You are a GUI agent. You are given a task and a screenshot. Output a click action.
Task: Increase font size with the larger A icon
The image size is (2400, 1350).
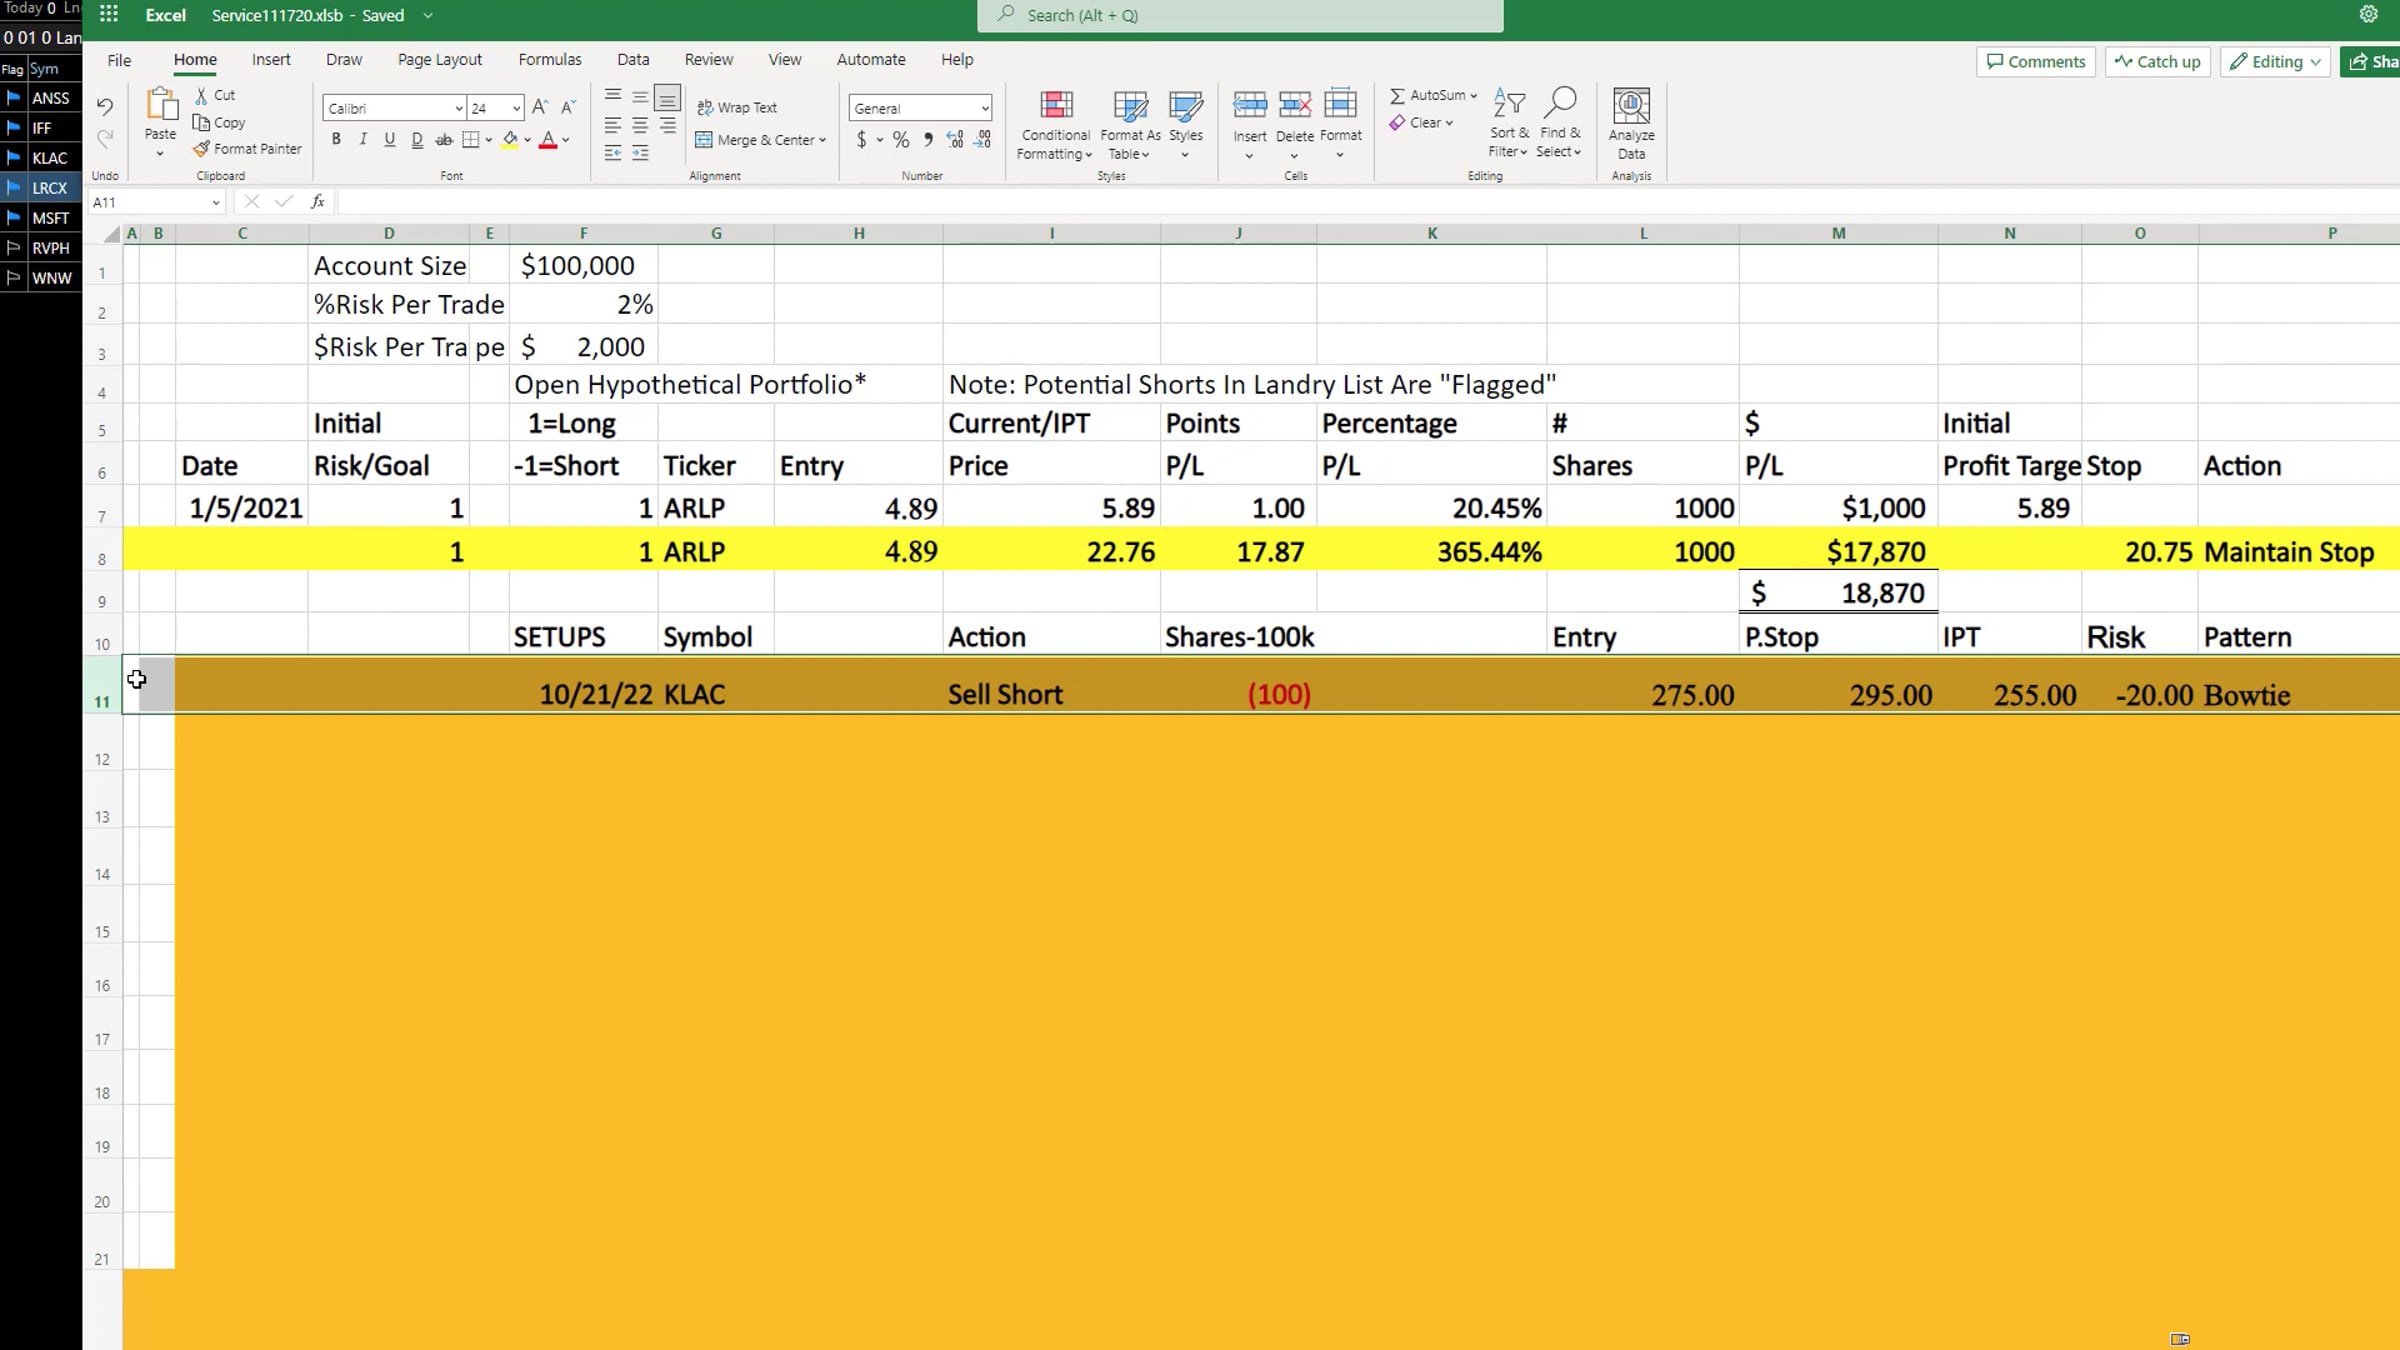click(x=540, y=107)
